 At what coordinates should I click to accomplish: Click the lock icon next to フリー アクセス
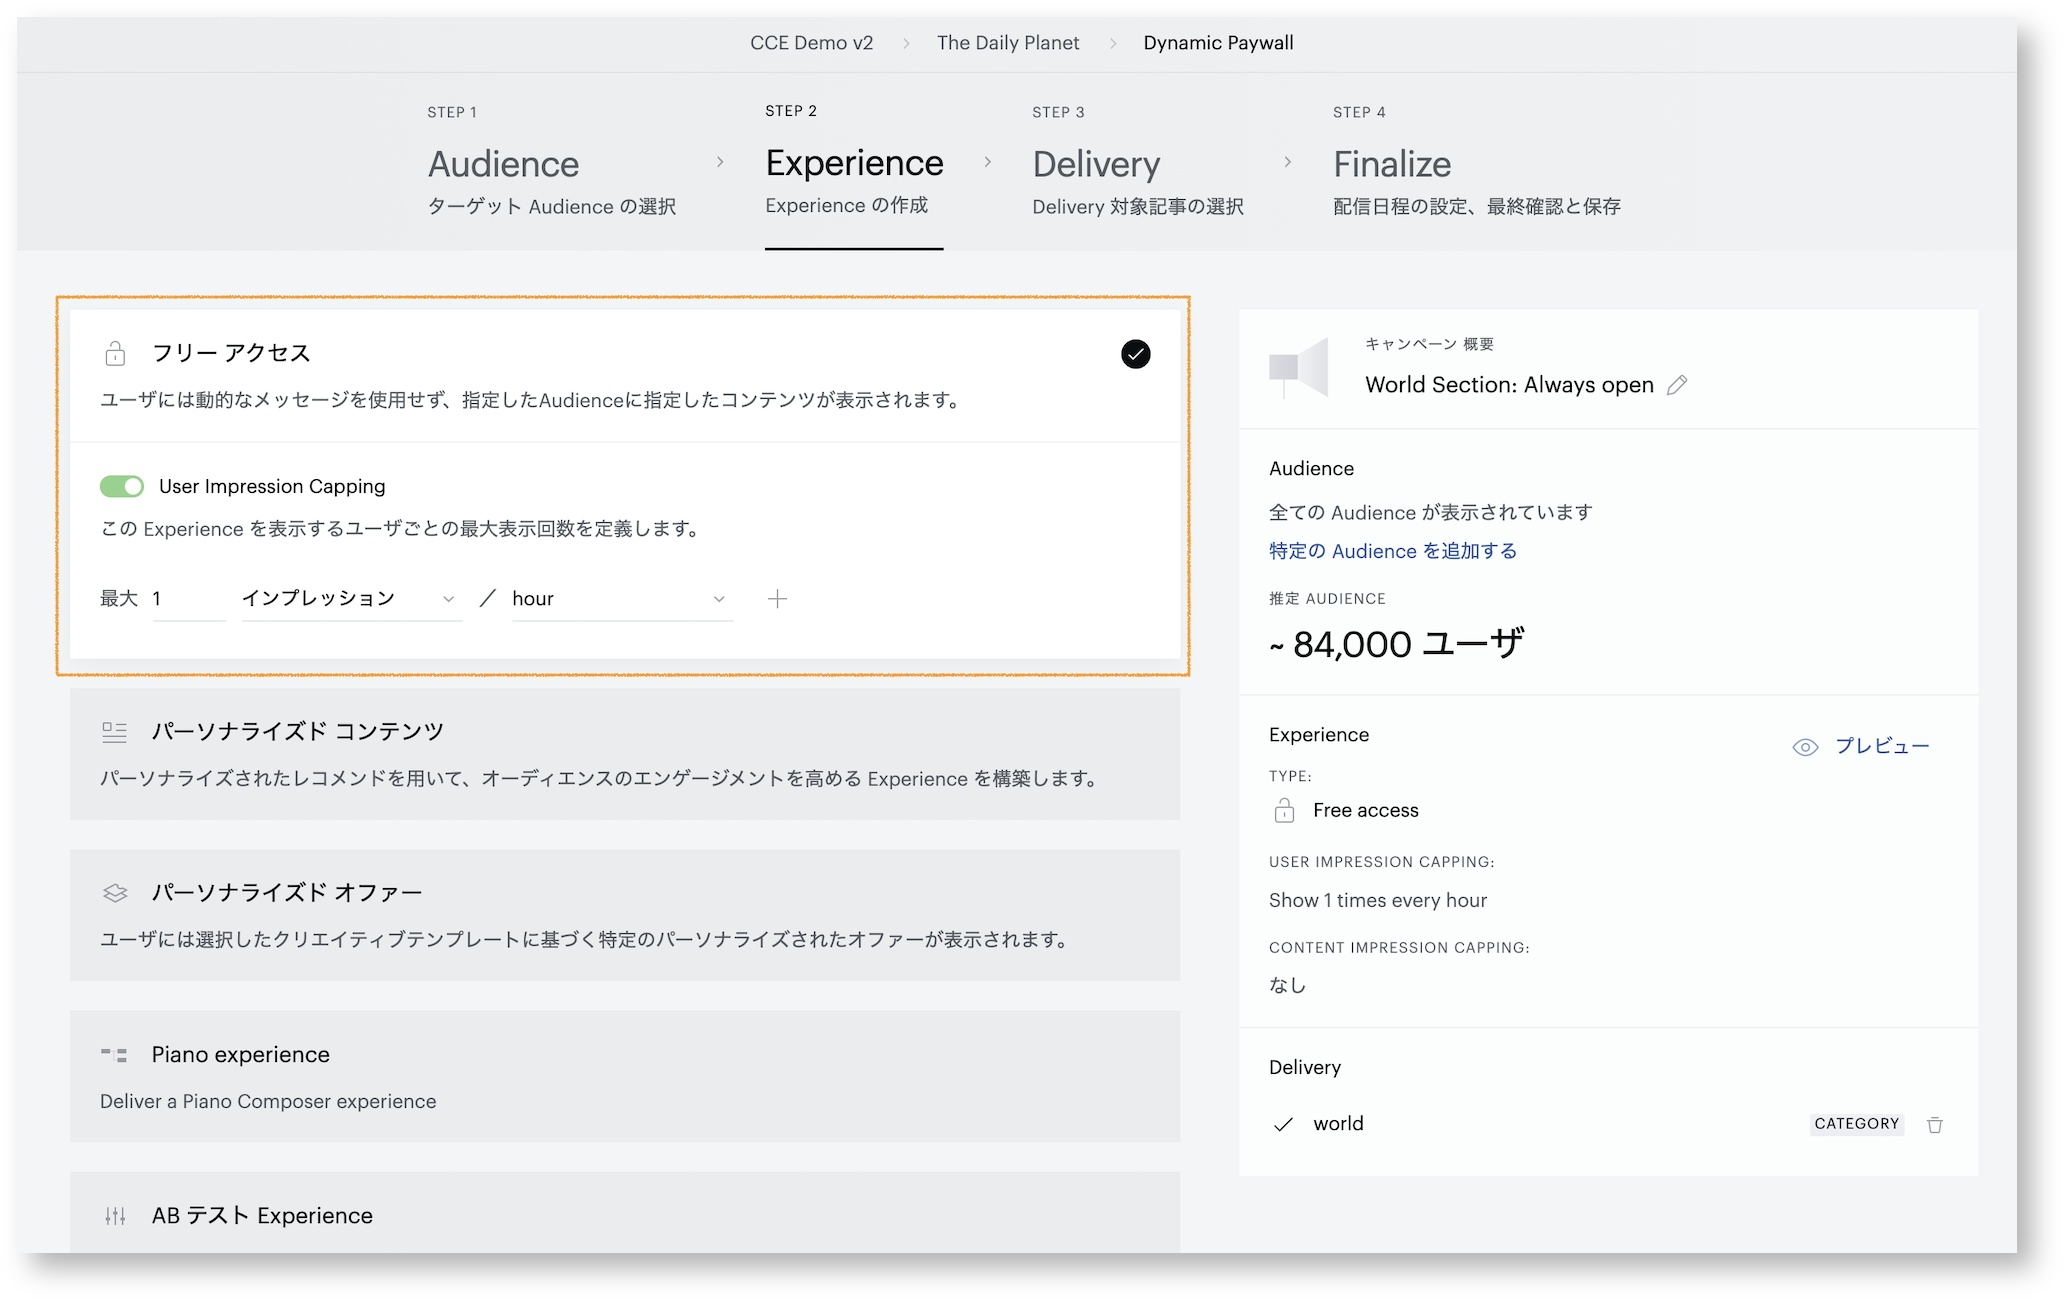point(115,353)
